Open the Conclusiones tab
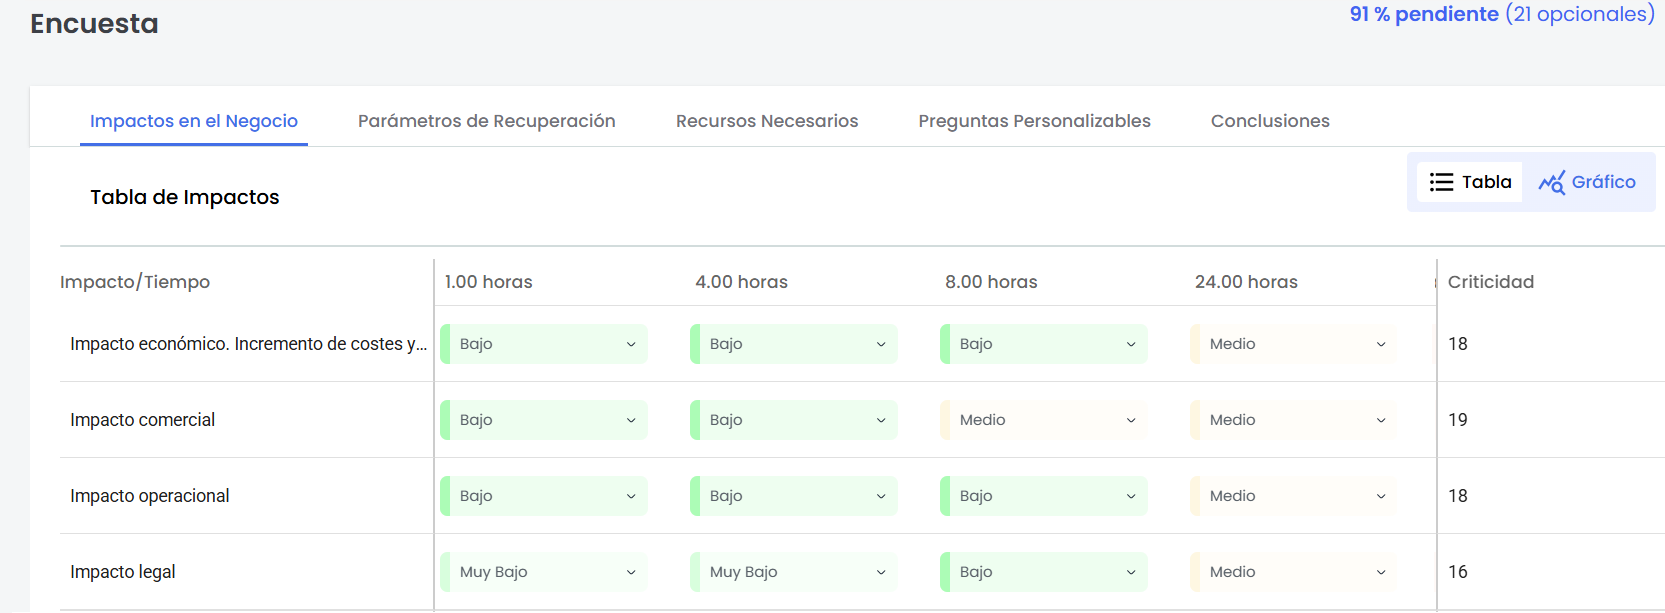The height and width of the screenshot is (613, 1665). pos(1269,121)
